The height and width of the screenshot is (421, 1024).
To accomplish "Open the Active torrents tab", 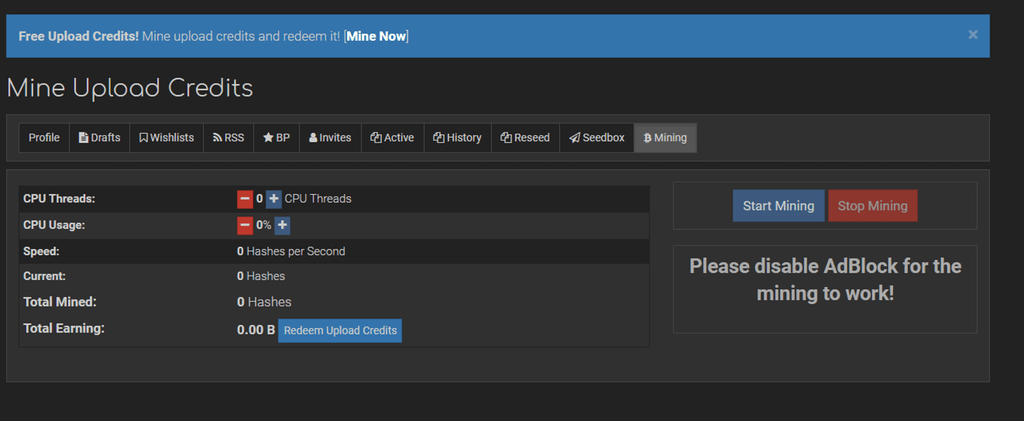I will point(392,138).
